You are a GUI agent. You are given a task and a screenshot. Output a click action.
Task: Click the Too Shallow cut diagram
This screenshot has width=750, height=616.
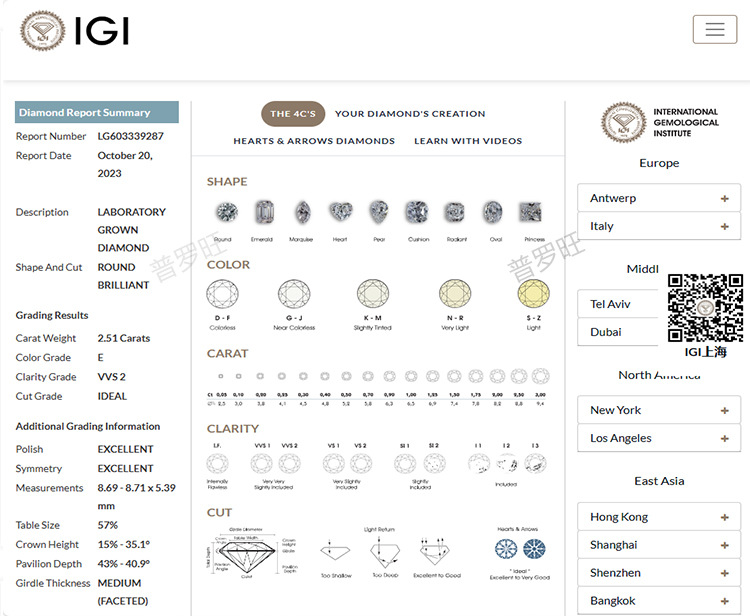click(x=335, y=552)
